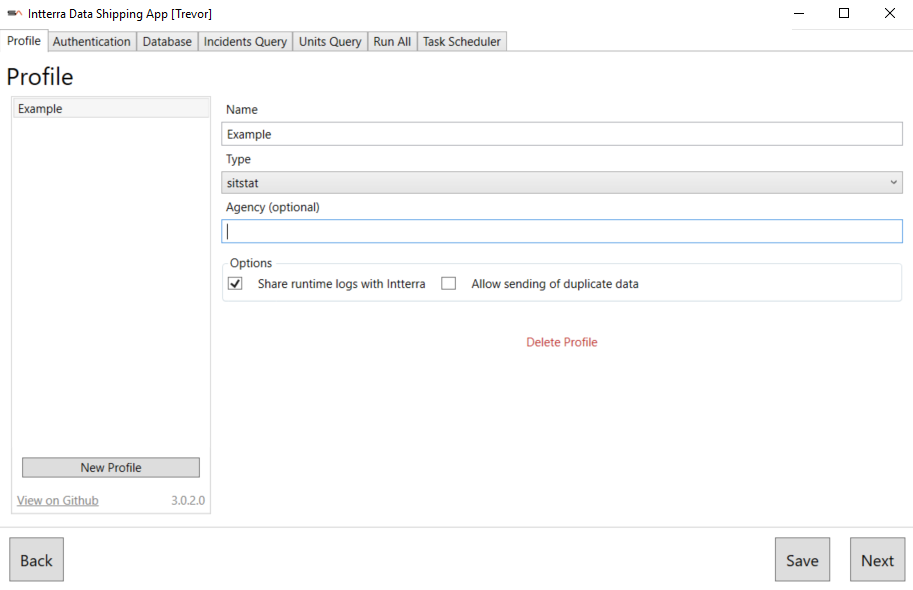Open the Run All tab
Viewport: 913px width, 590px height.
[x=392, y=41]
